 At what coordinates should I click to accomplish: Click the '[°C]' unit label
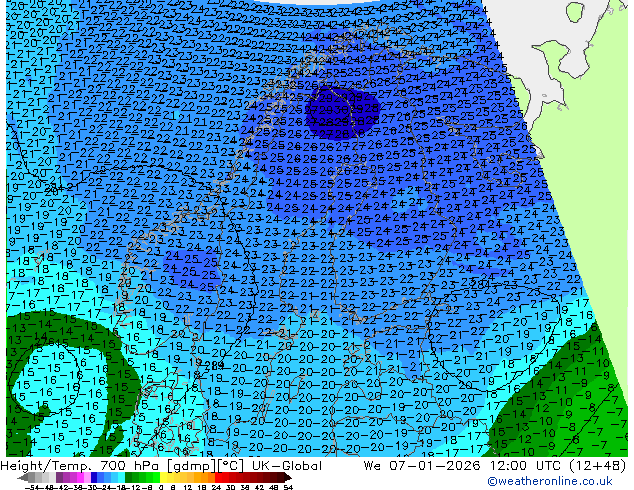[x=228, y=466]
